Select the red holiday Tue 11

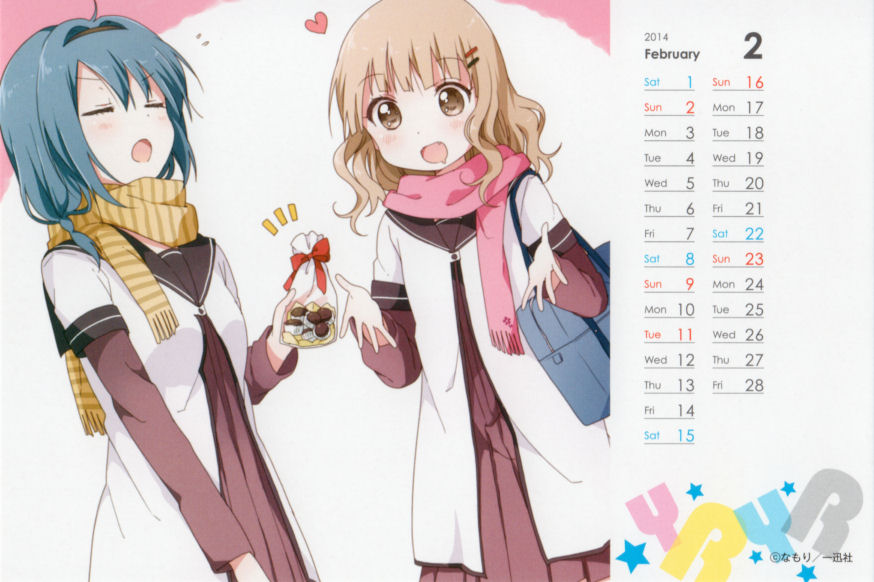point(669,335)
